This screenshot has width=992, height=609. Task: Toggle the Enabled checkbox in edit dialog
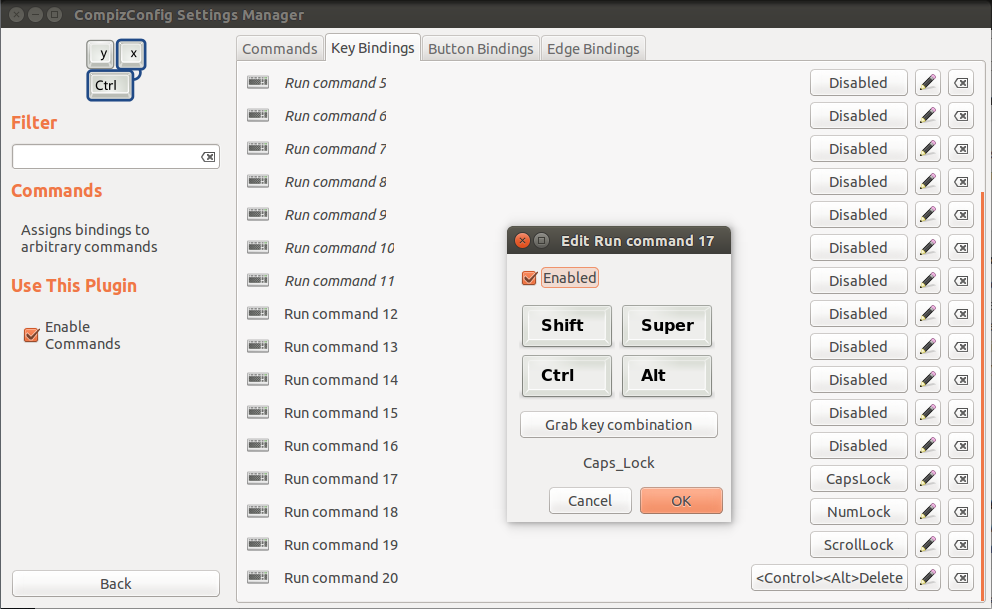(530, 278)
